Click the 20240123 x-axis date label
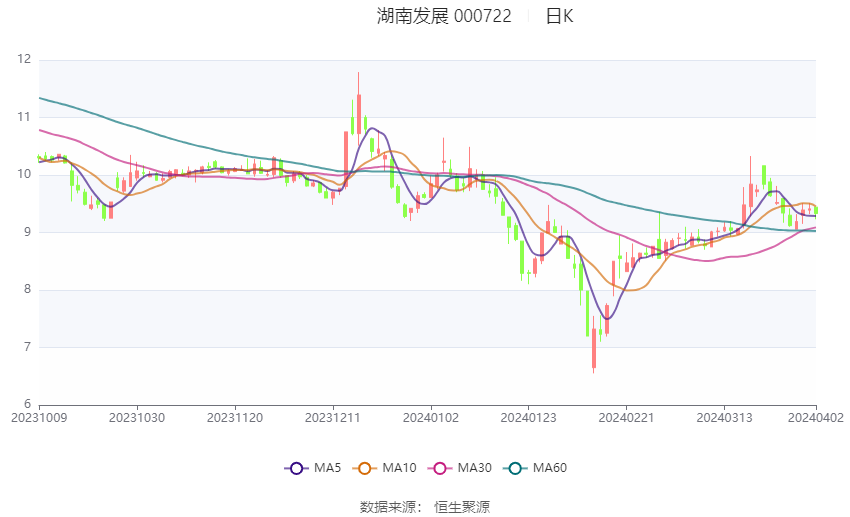Screen dimensions: 850x517 [529, 418]
